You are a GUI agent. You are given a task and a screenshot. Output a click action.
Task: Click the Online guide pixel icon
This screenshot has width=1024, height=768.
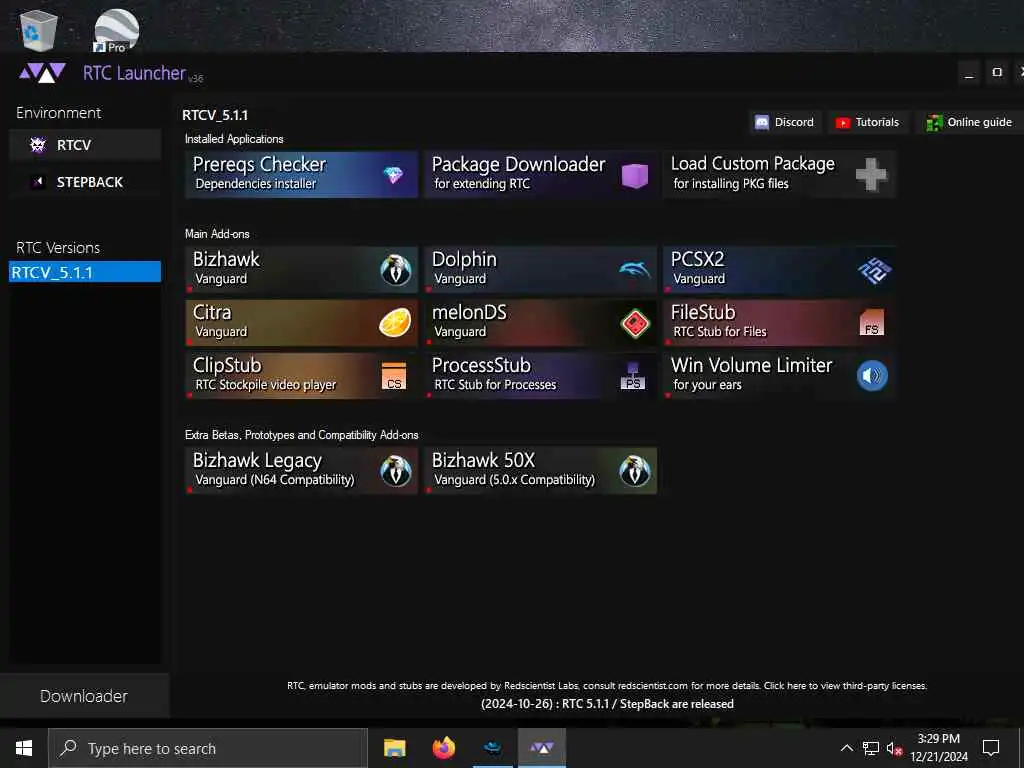pos(935,122)
